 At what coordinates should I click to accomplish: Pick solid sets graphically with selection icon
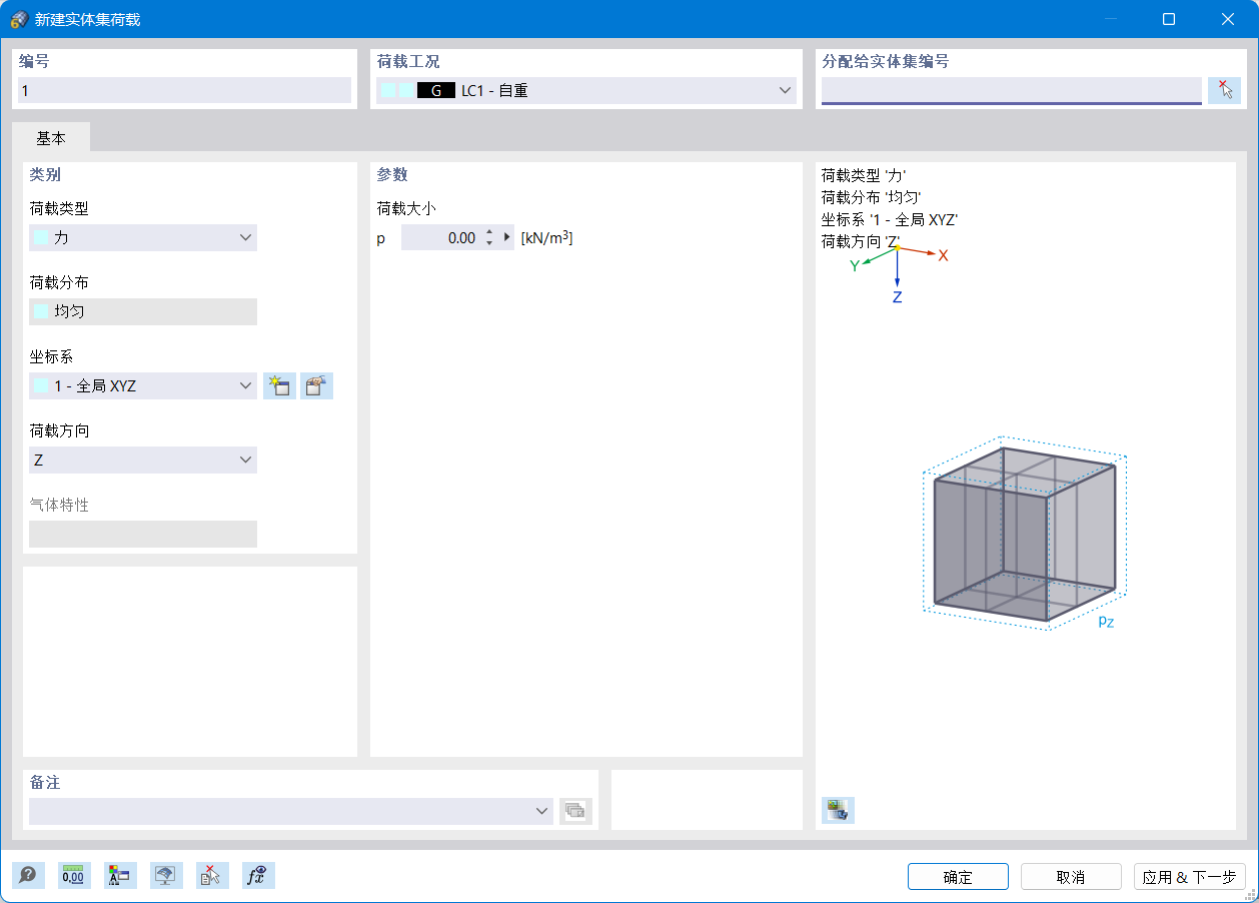(1224, 90)
